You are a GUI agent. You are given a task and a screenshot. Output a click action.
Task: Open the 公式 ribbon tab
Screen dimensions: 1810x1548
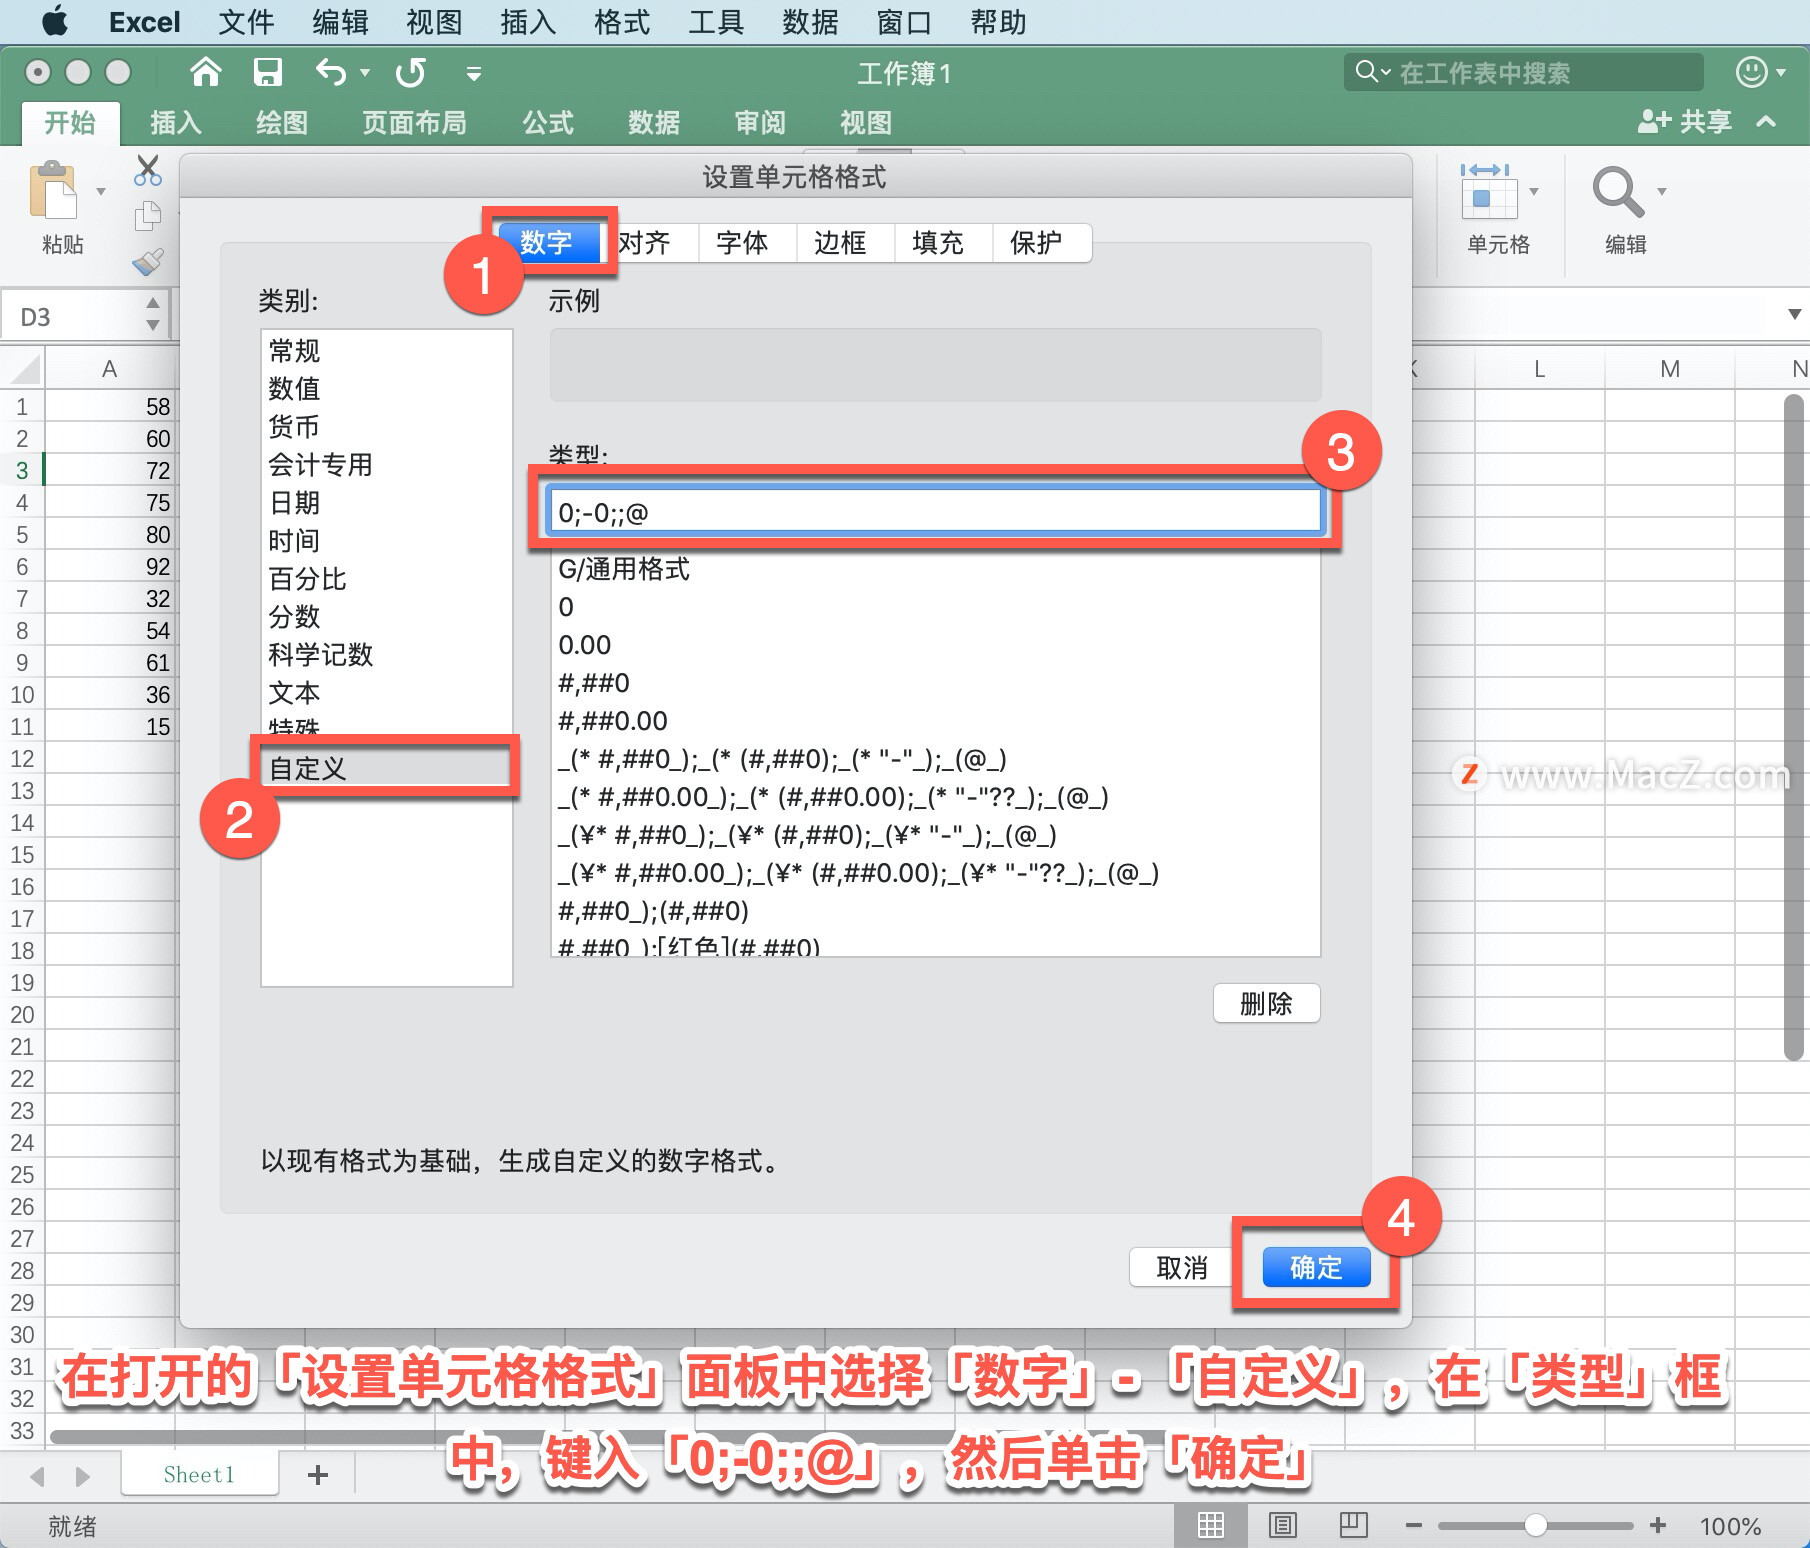coord(547,122)
